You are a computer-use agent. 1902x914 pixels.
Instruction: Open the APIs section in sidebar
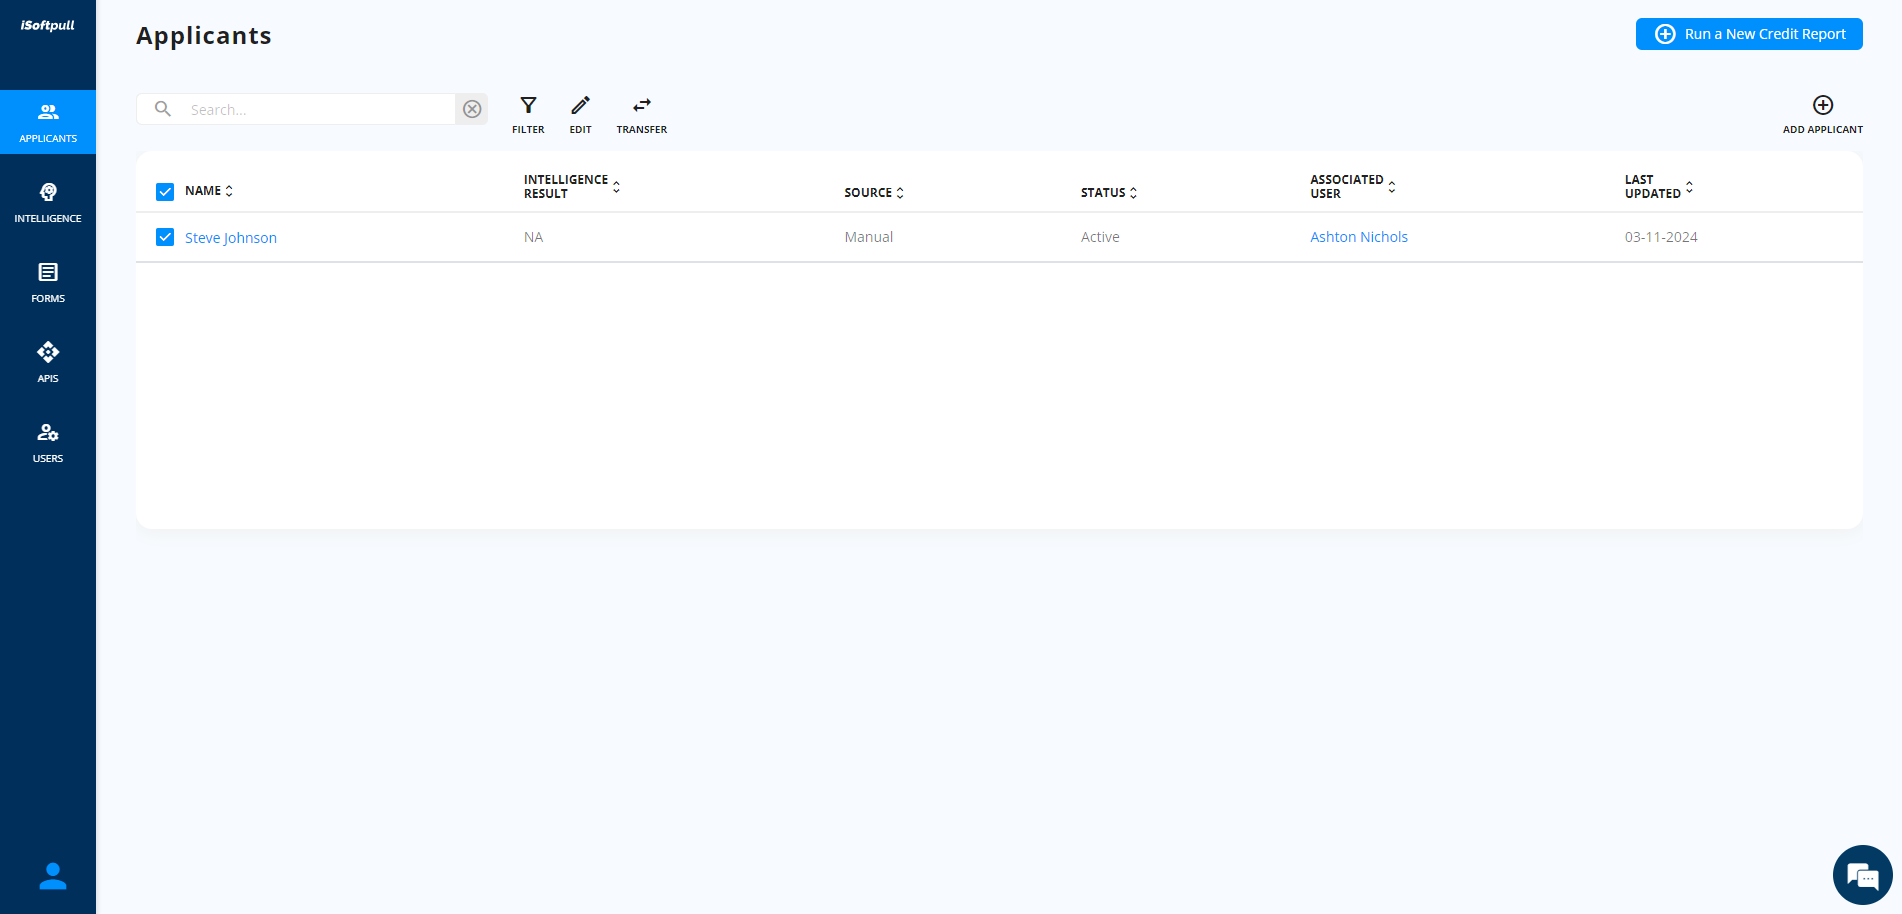48,362
